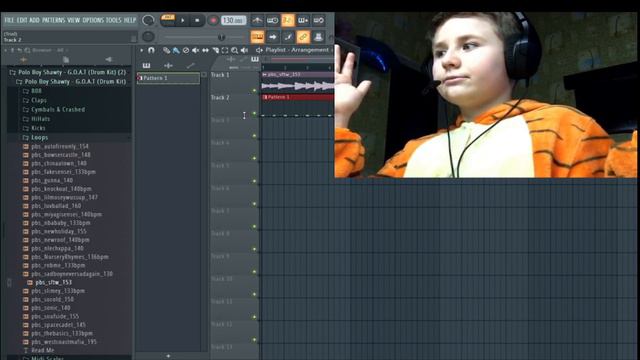Open the OPTIONS menu
Viewport: 640px width, 360px height.
point(93,20)
